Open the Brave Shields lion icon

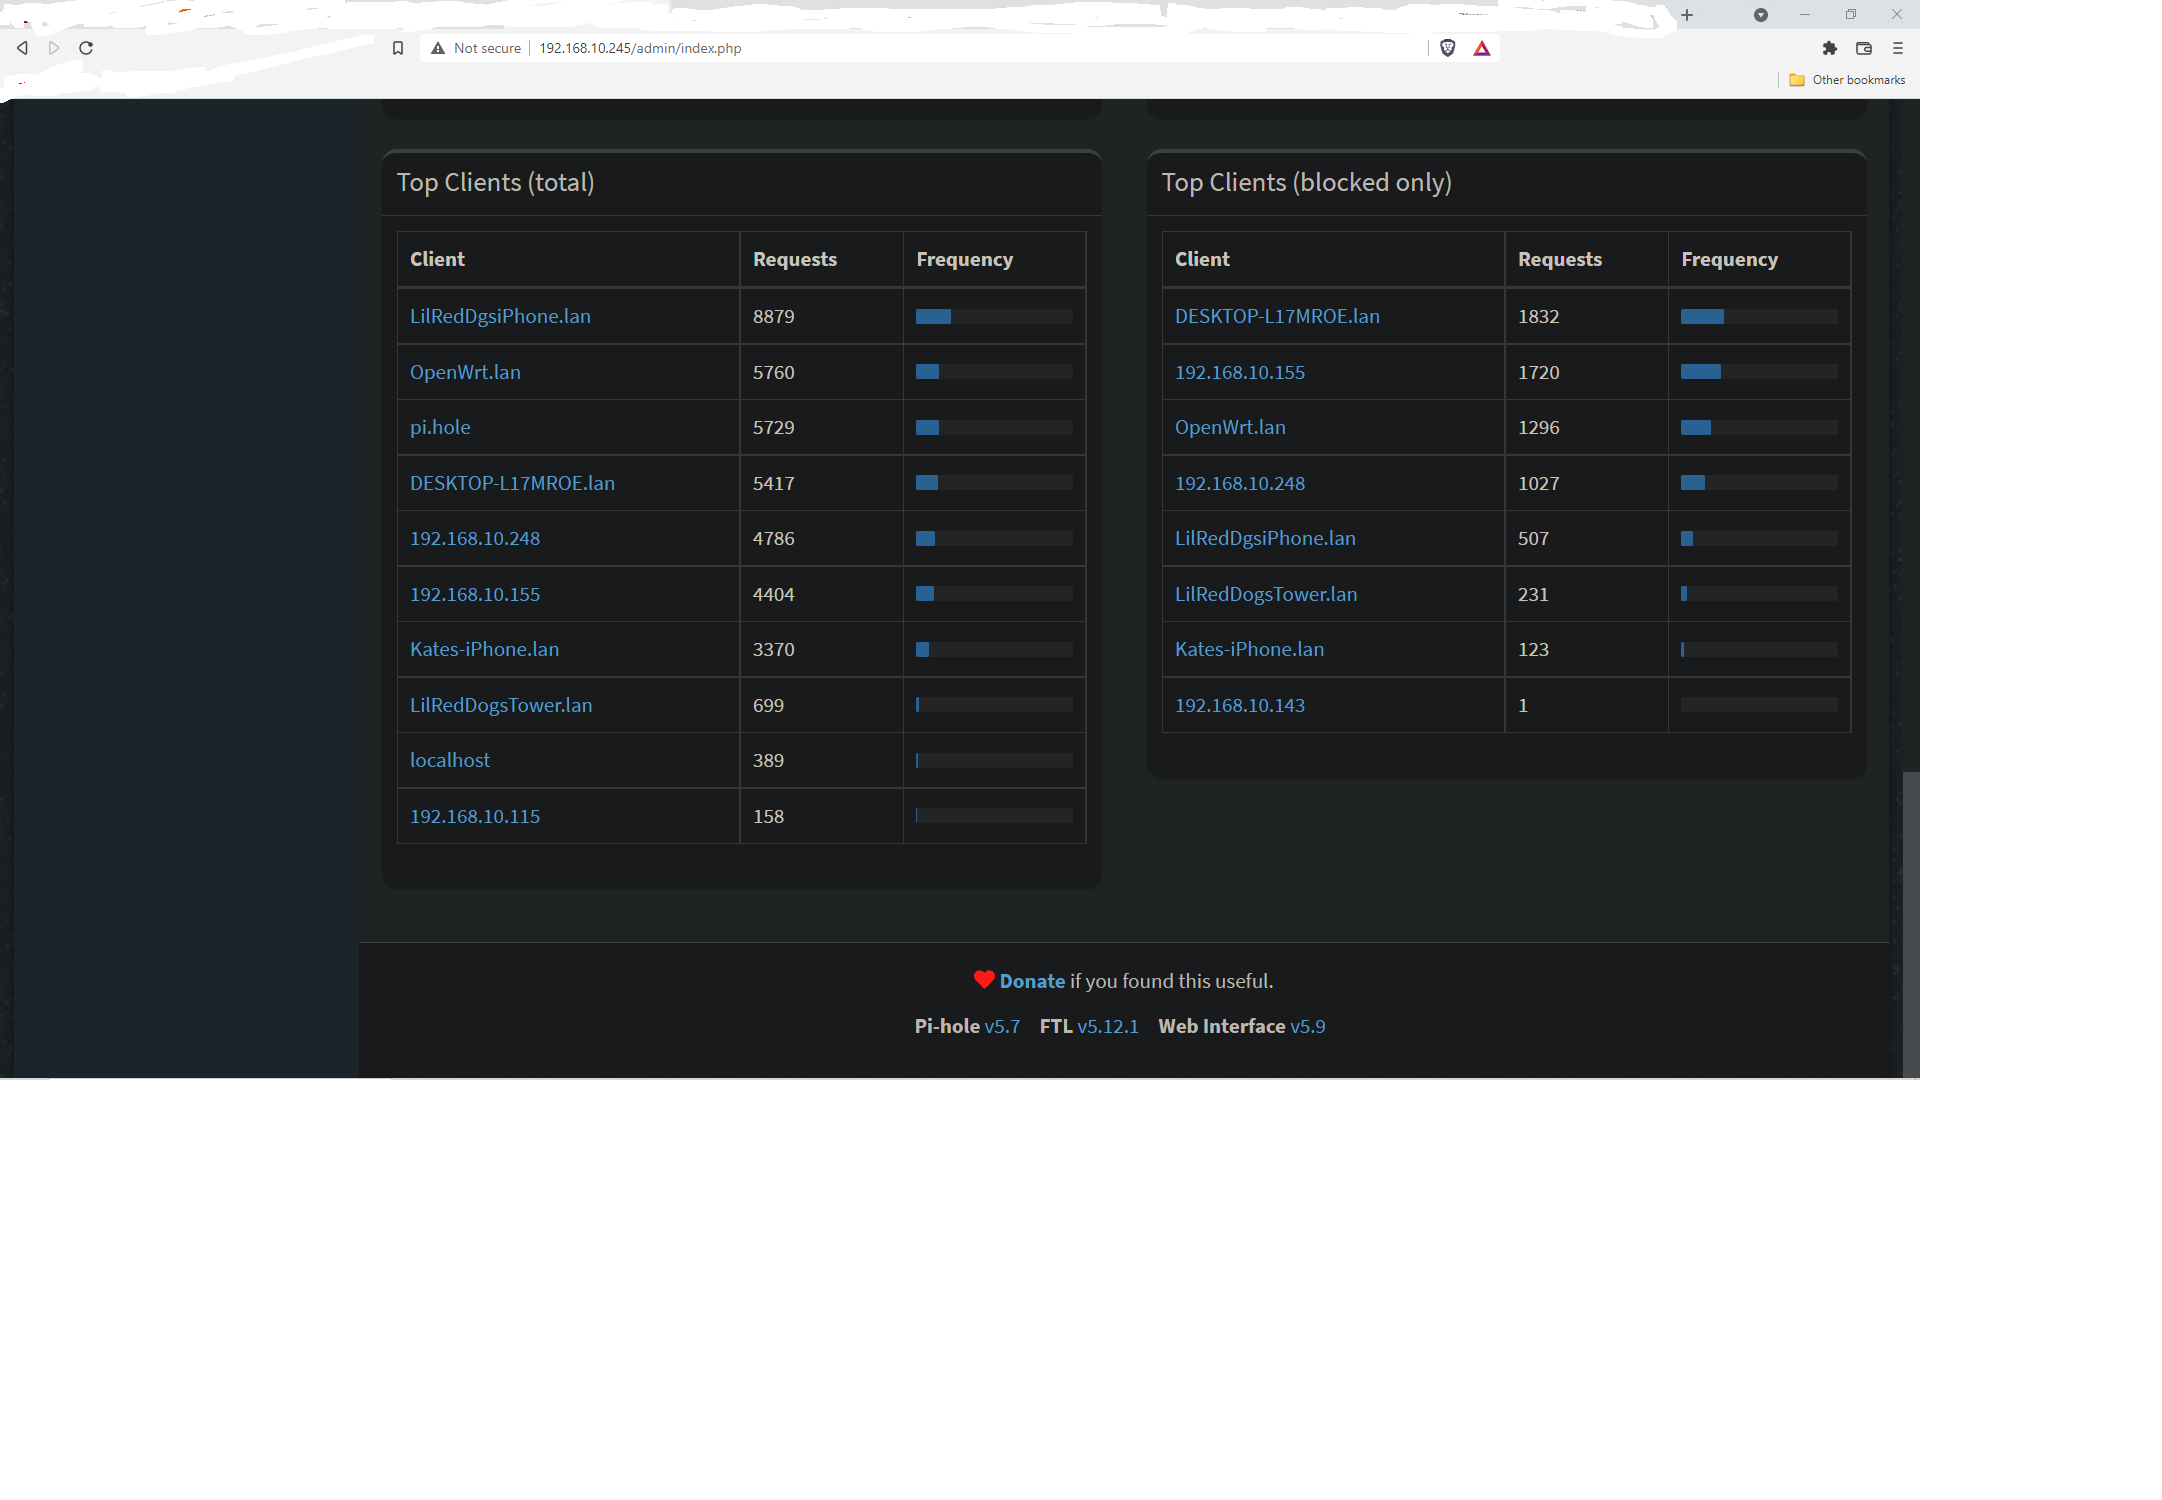click(x=1447, y=48)
